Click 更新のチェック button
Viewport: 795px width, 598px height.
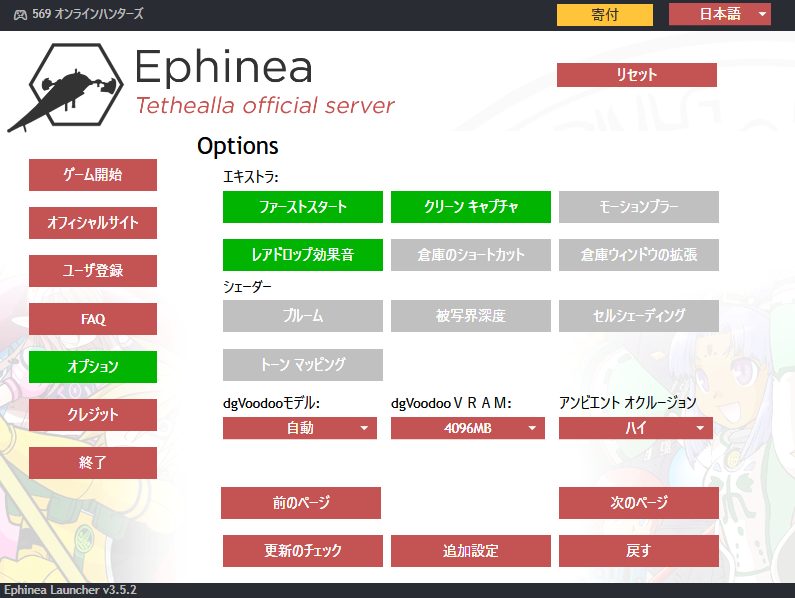(x=303, y=551)
